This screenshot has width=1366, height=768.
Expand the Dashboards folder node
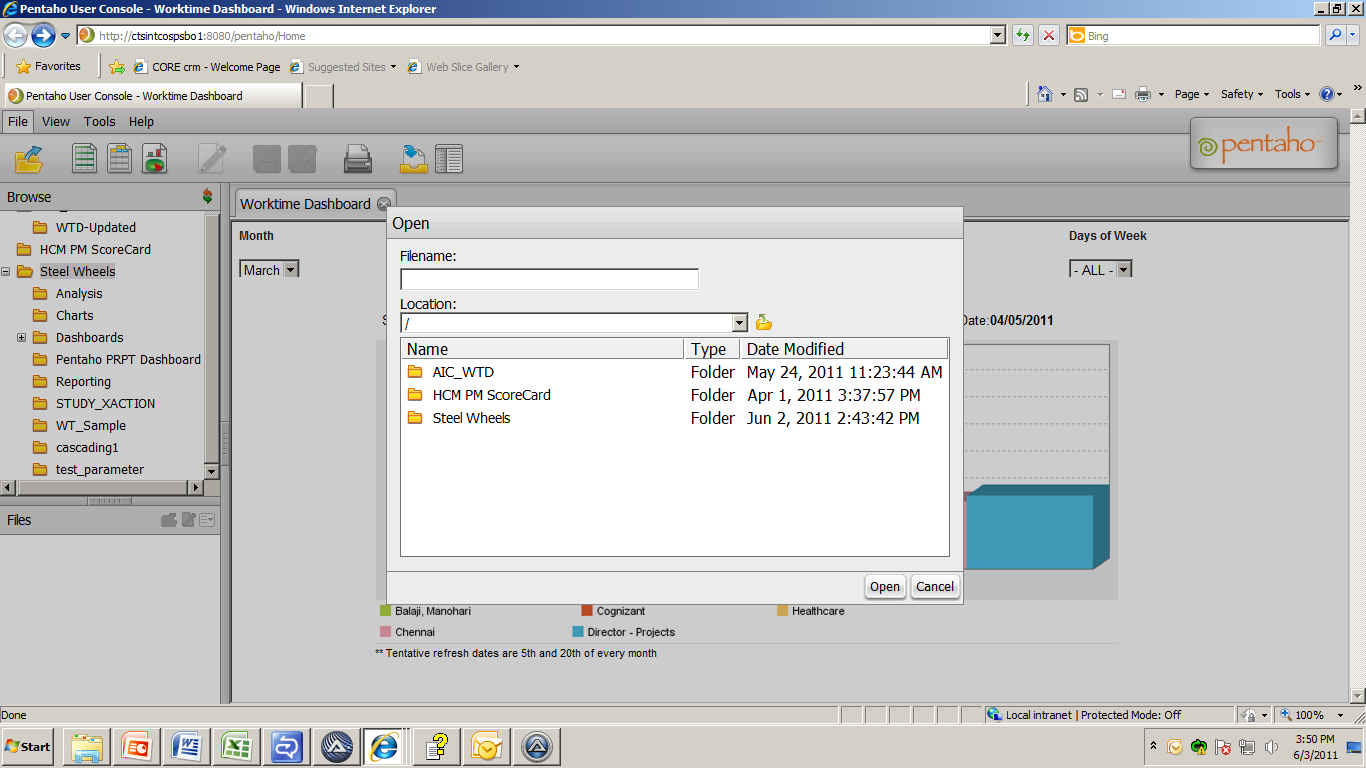pyautogui.click(x=22, y=337)
